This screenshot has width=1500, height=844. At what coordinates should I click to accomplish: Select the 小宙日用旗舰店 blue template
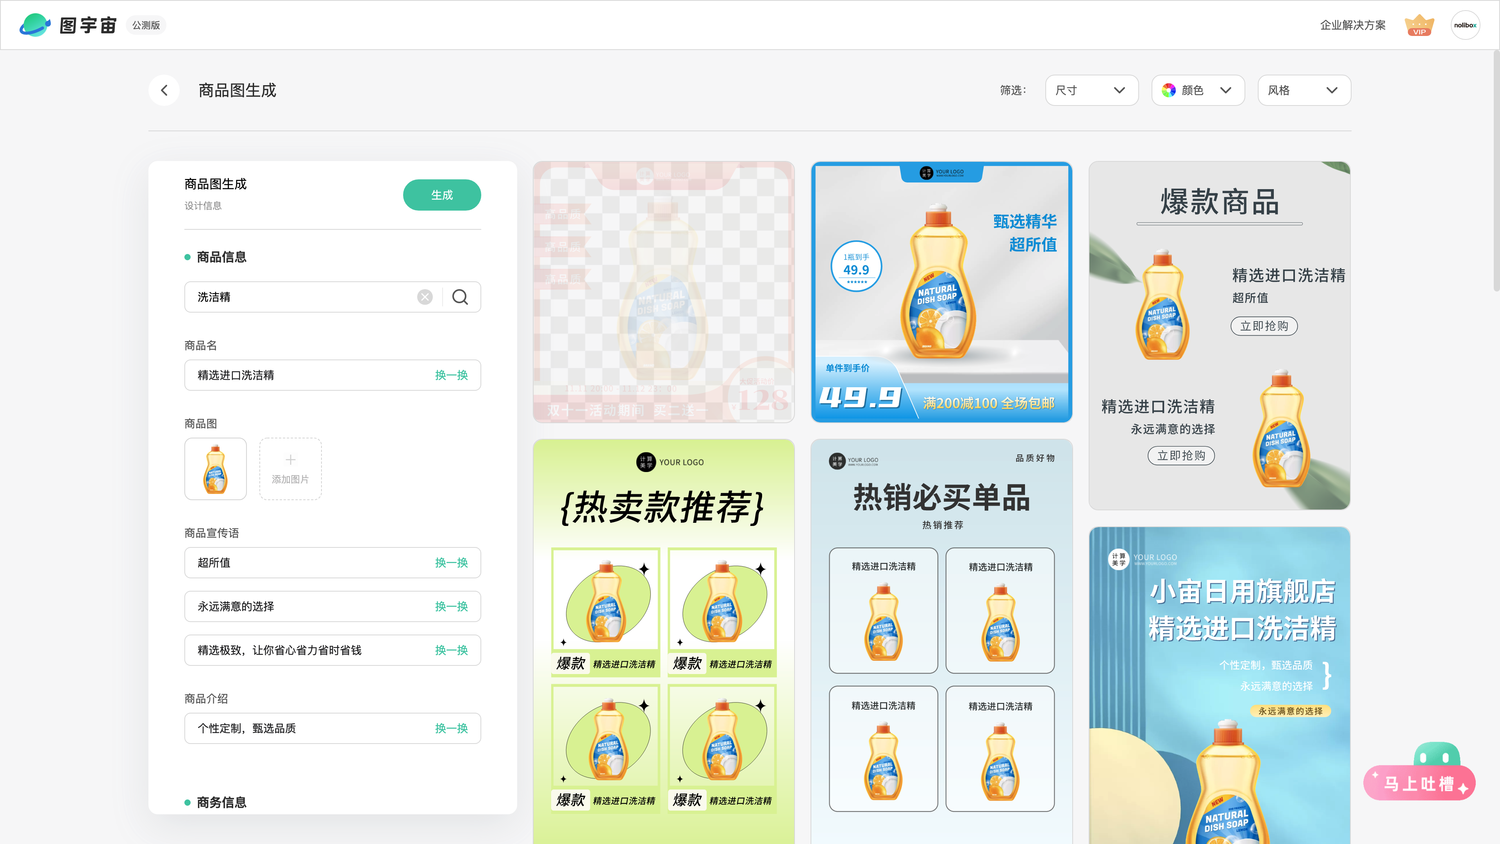coord(1219,685)
